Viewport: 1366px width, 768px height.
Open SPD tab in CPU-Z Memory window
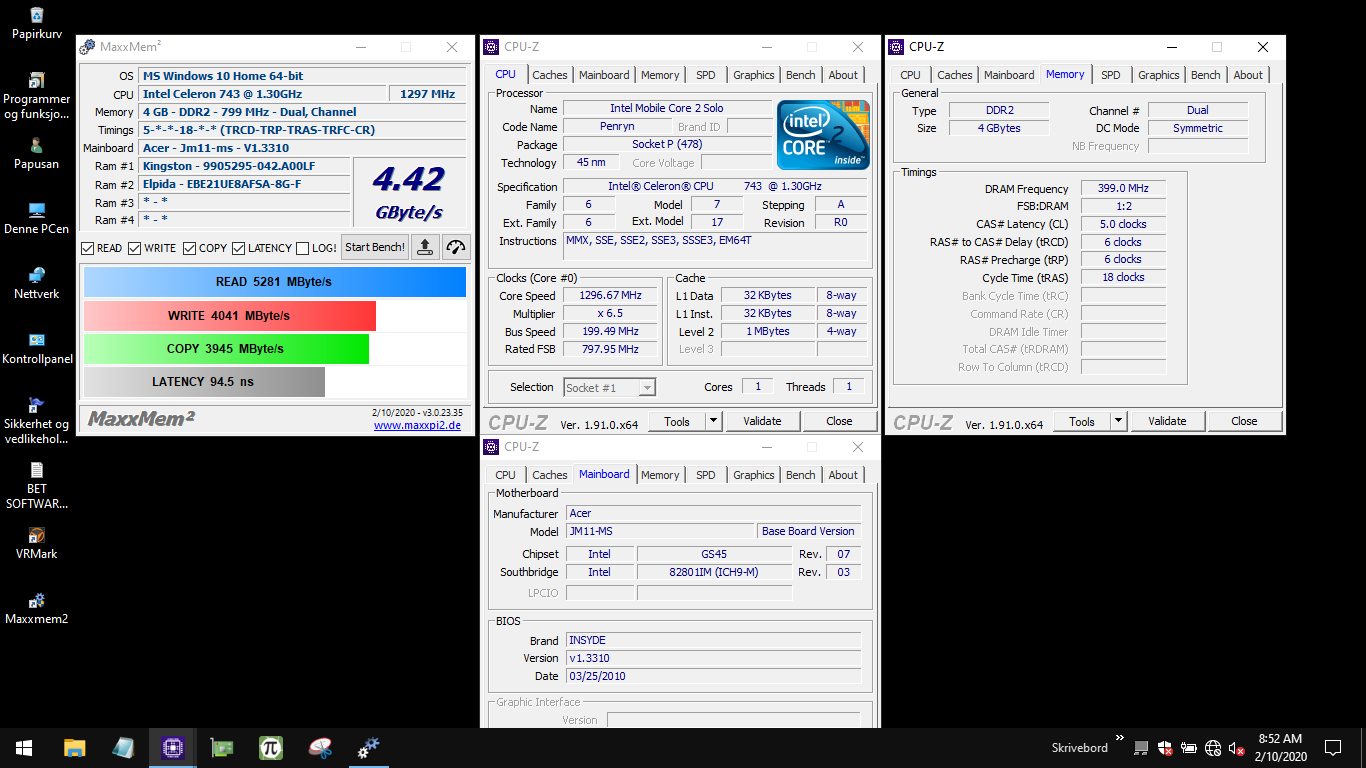[x=1111, y=75]
